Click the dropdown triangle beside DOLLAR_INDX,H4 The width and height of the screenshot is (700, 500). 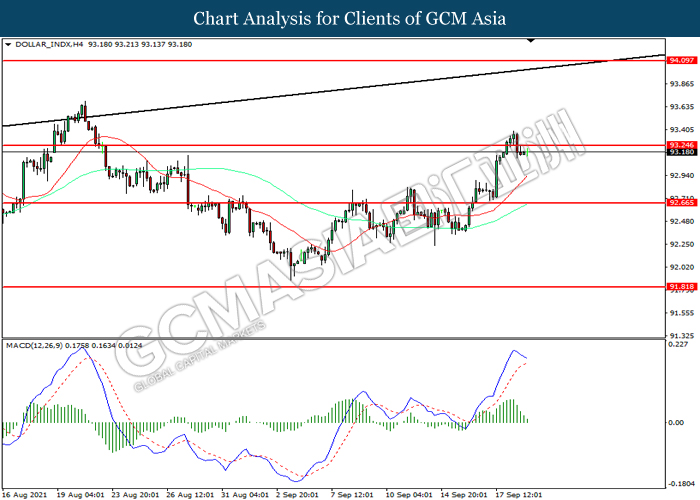8,45
